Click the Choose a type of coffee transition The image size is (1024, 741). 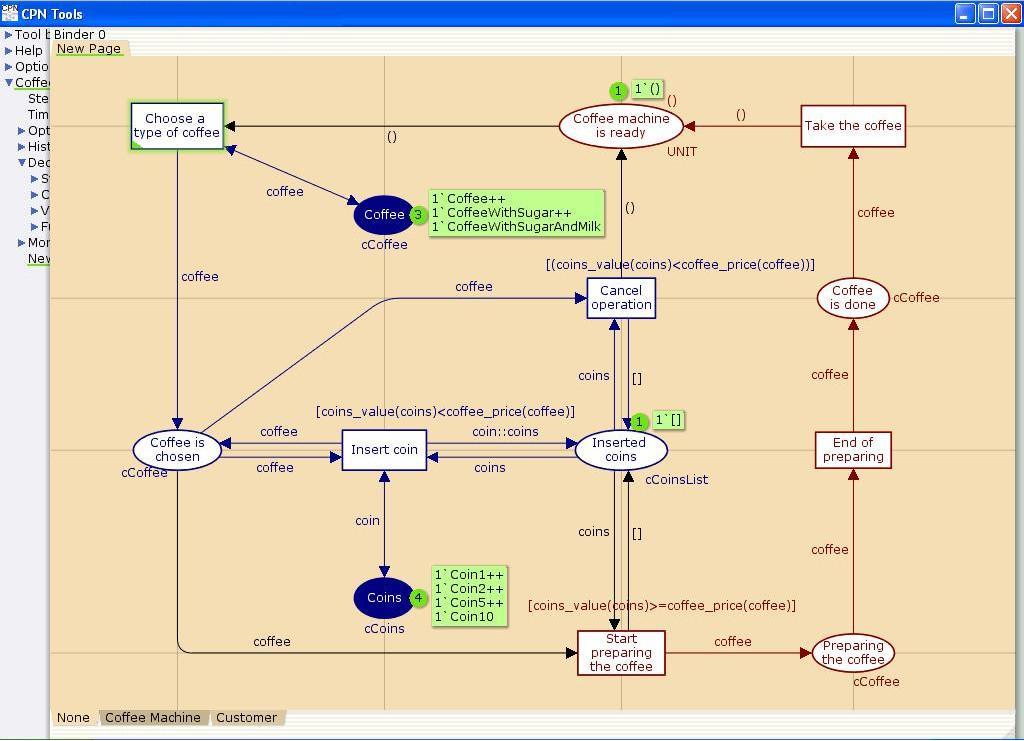click(177, 126)
